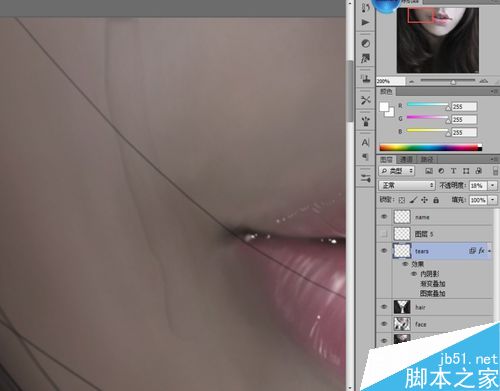Click the G color slider
Image resolution: width=500 pixels, height=391 pixels.
point(428,117)
